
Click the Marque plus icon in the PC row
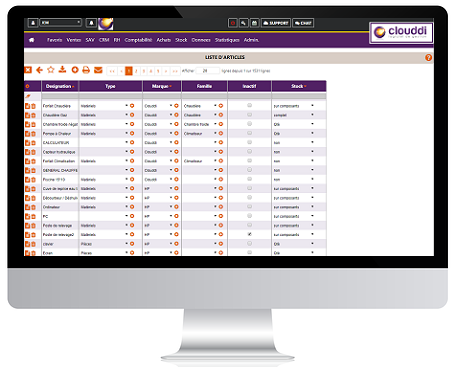pos(176,216)
